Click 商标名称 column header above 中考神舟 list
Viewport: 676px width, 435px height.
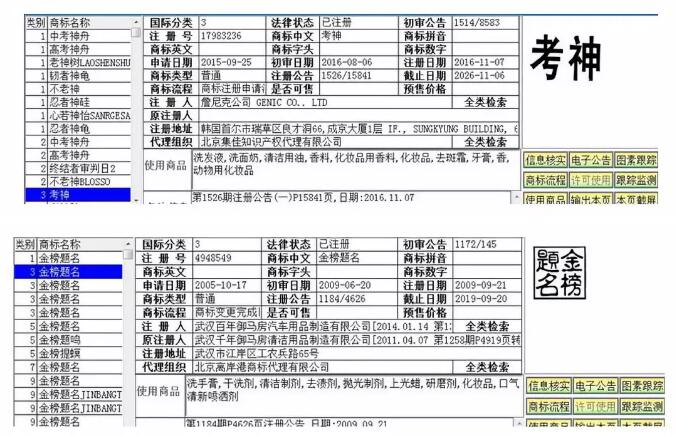click(89, 22)
